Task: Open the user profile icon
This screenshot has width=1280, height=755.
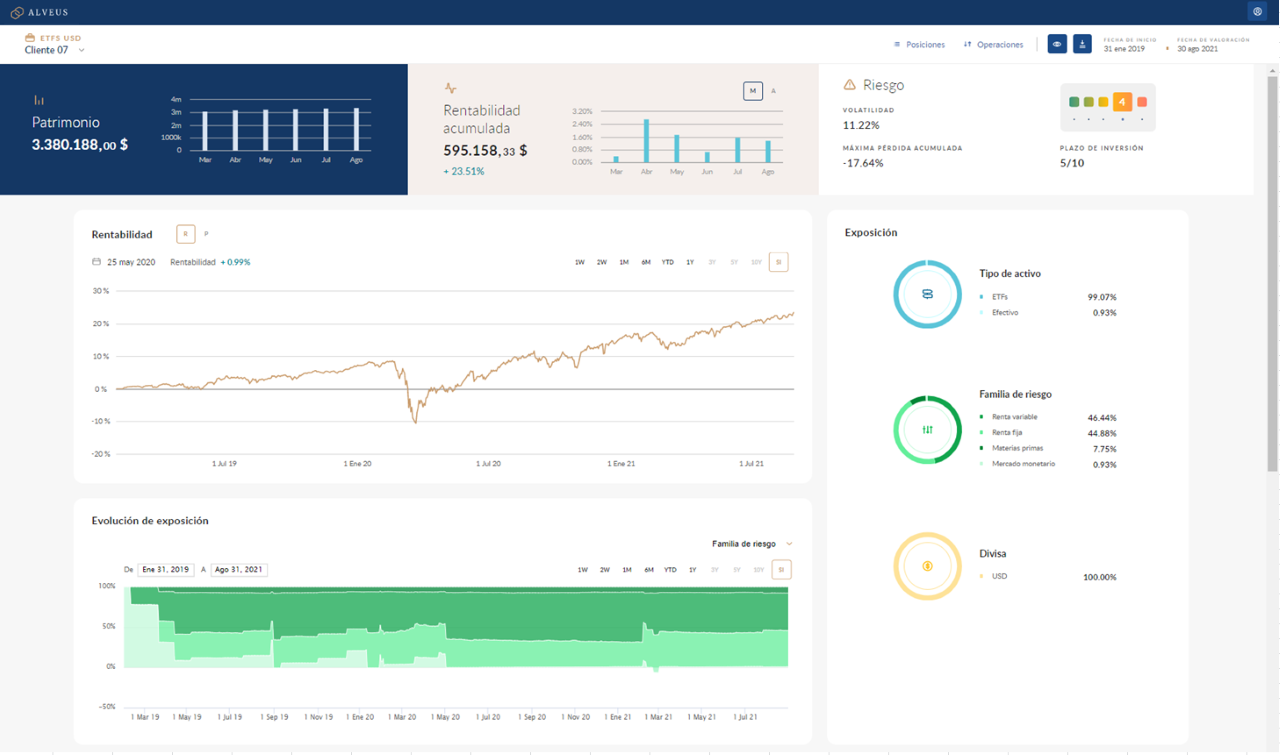Action: click(x=1257, y=12)
